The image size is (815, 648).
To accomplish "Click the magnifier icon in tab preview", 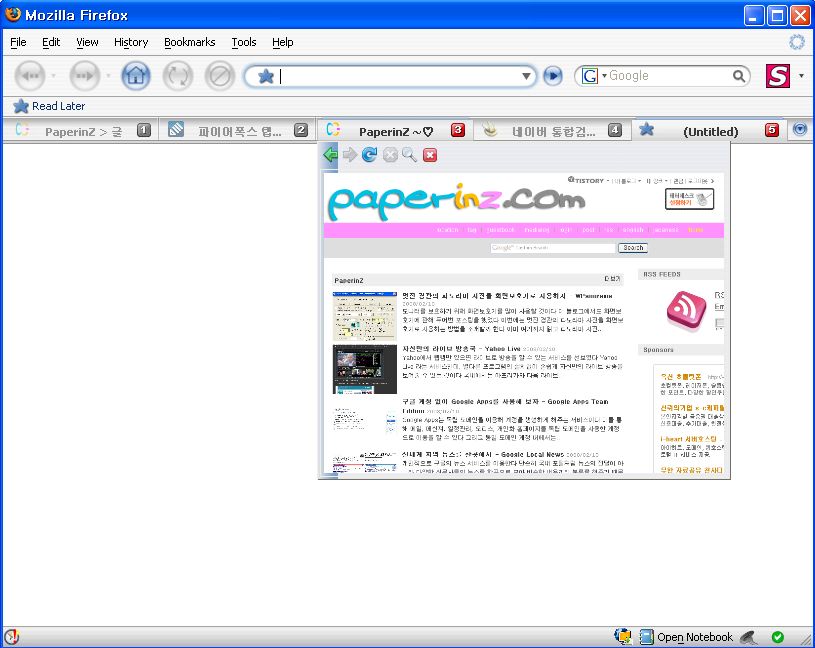I will 410,154.
